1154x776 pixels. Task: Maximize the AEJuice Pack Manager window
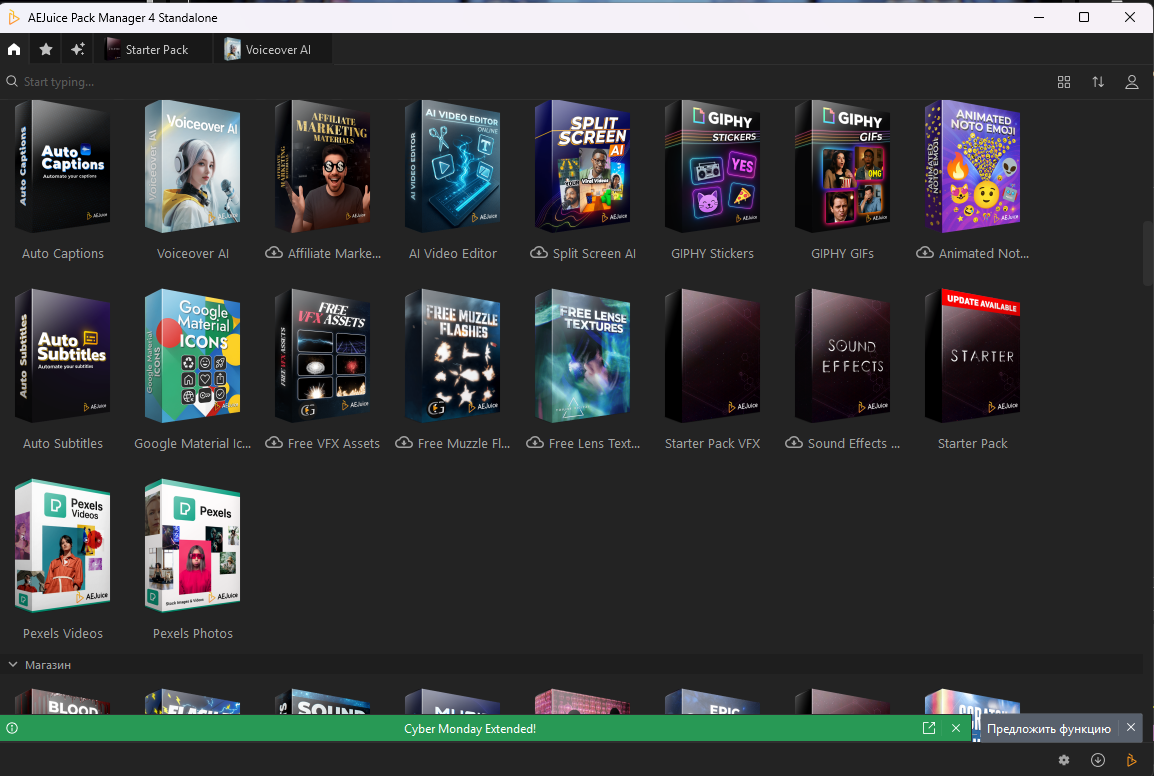[x=1084, y=17]
